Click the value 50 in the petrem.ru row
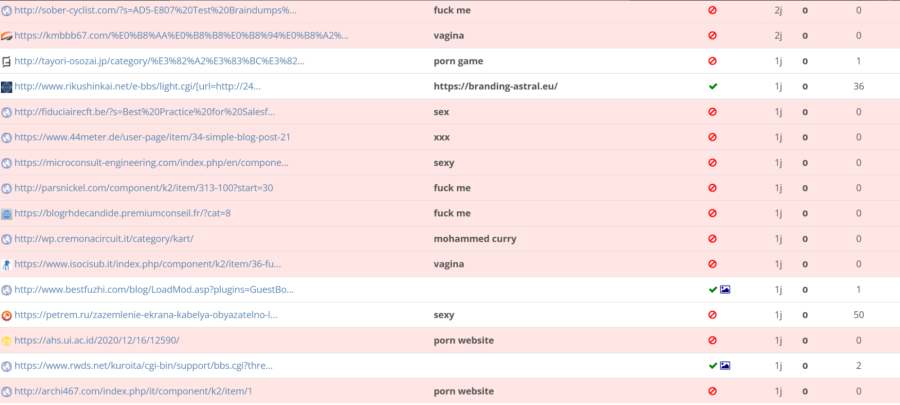900x405 pixels. [858, 315]
